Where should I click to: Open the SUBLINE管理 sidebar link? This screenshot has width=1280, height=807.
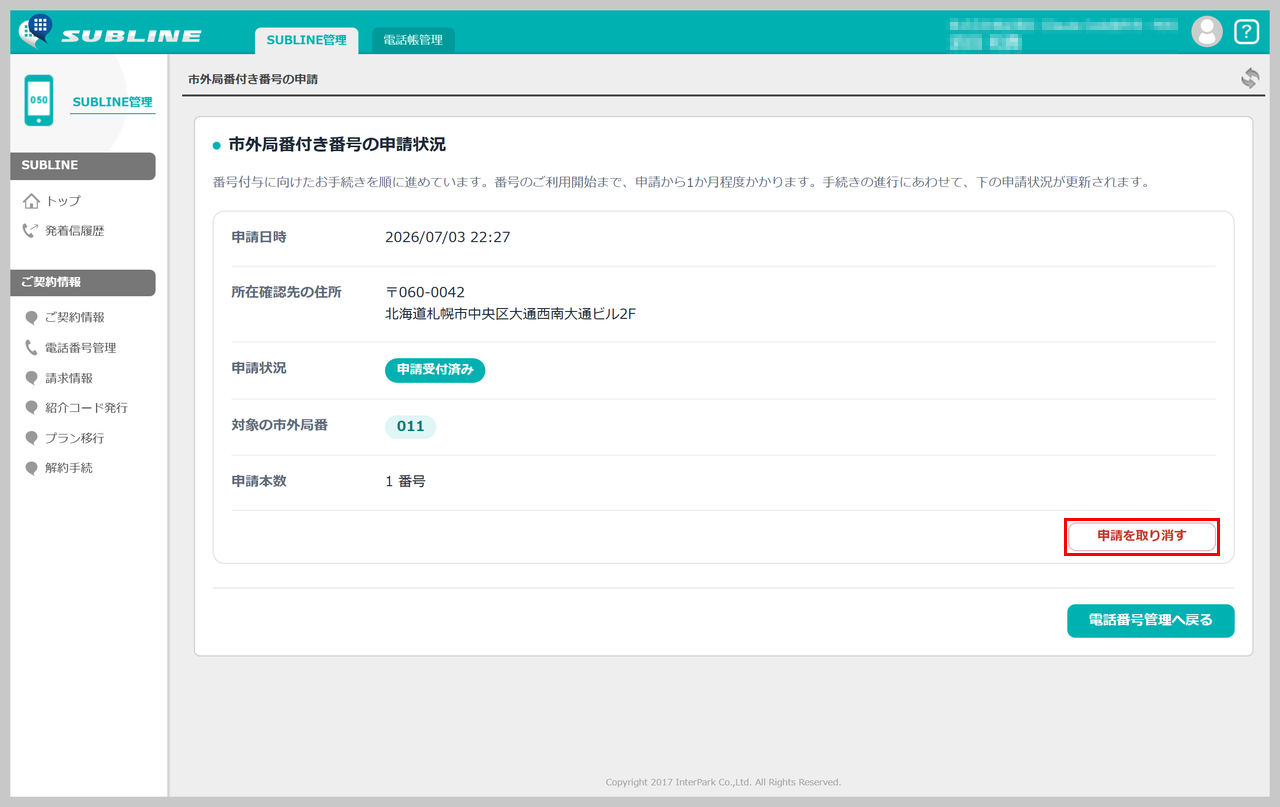(112, 102)
